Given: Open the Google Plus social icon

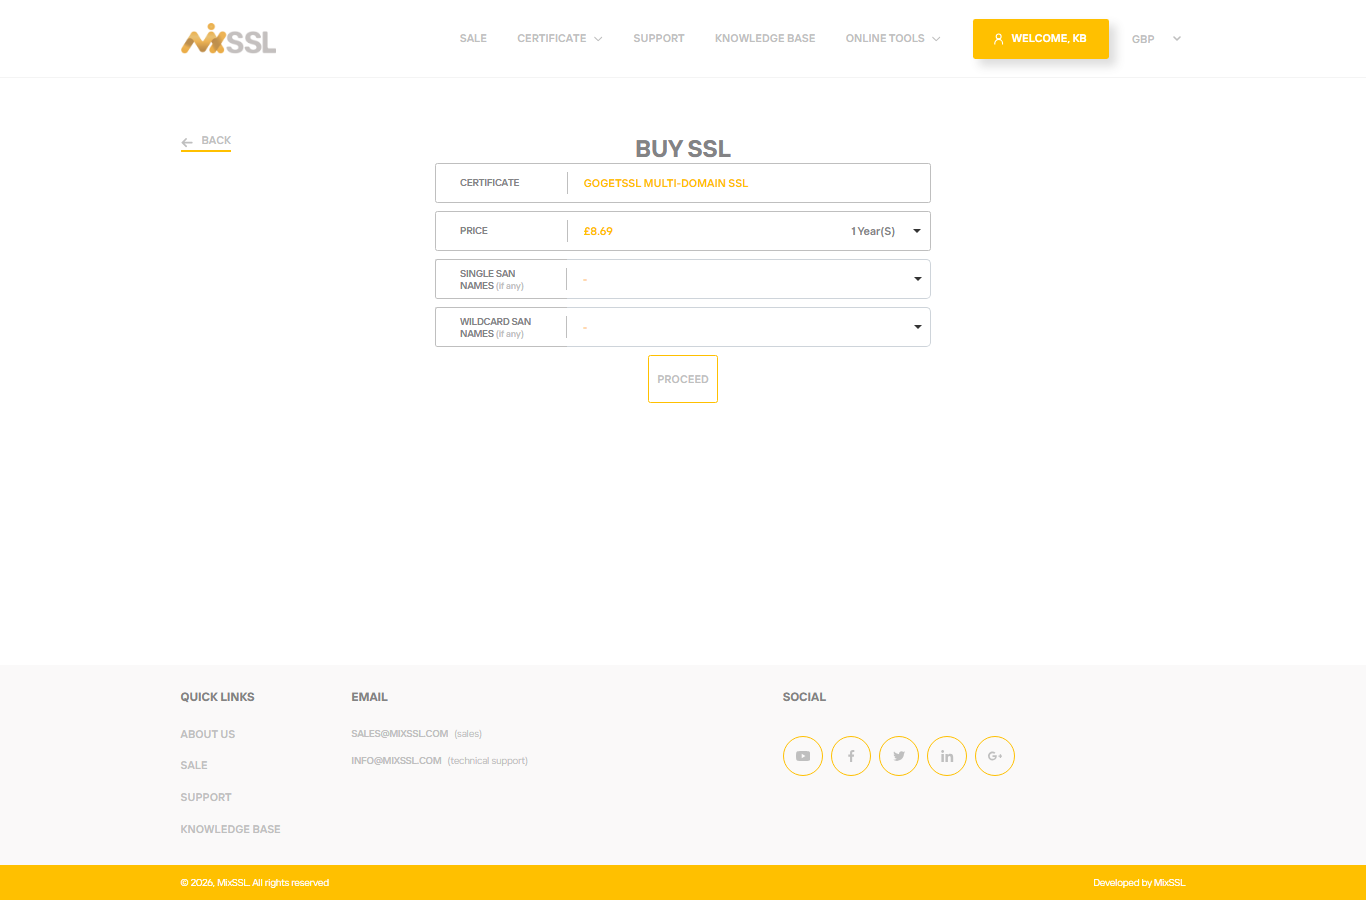Looking at the screenshot, I should point(995,756).
